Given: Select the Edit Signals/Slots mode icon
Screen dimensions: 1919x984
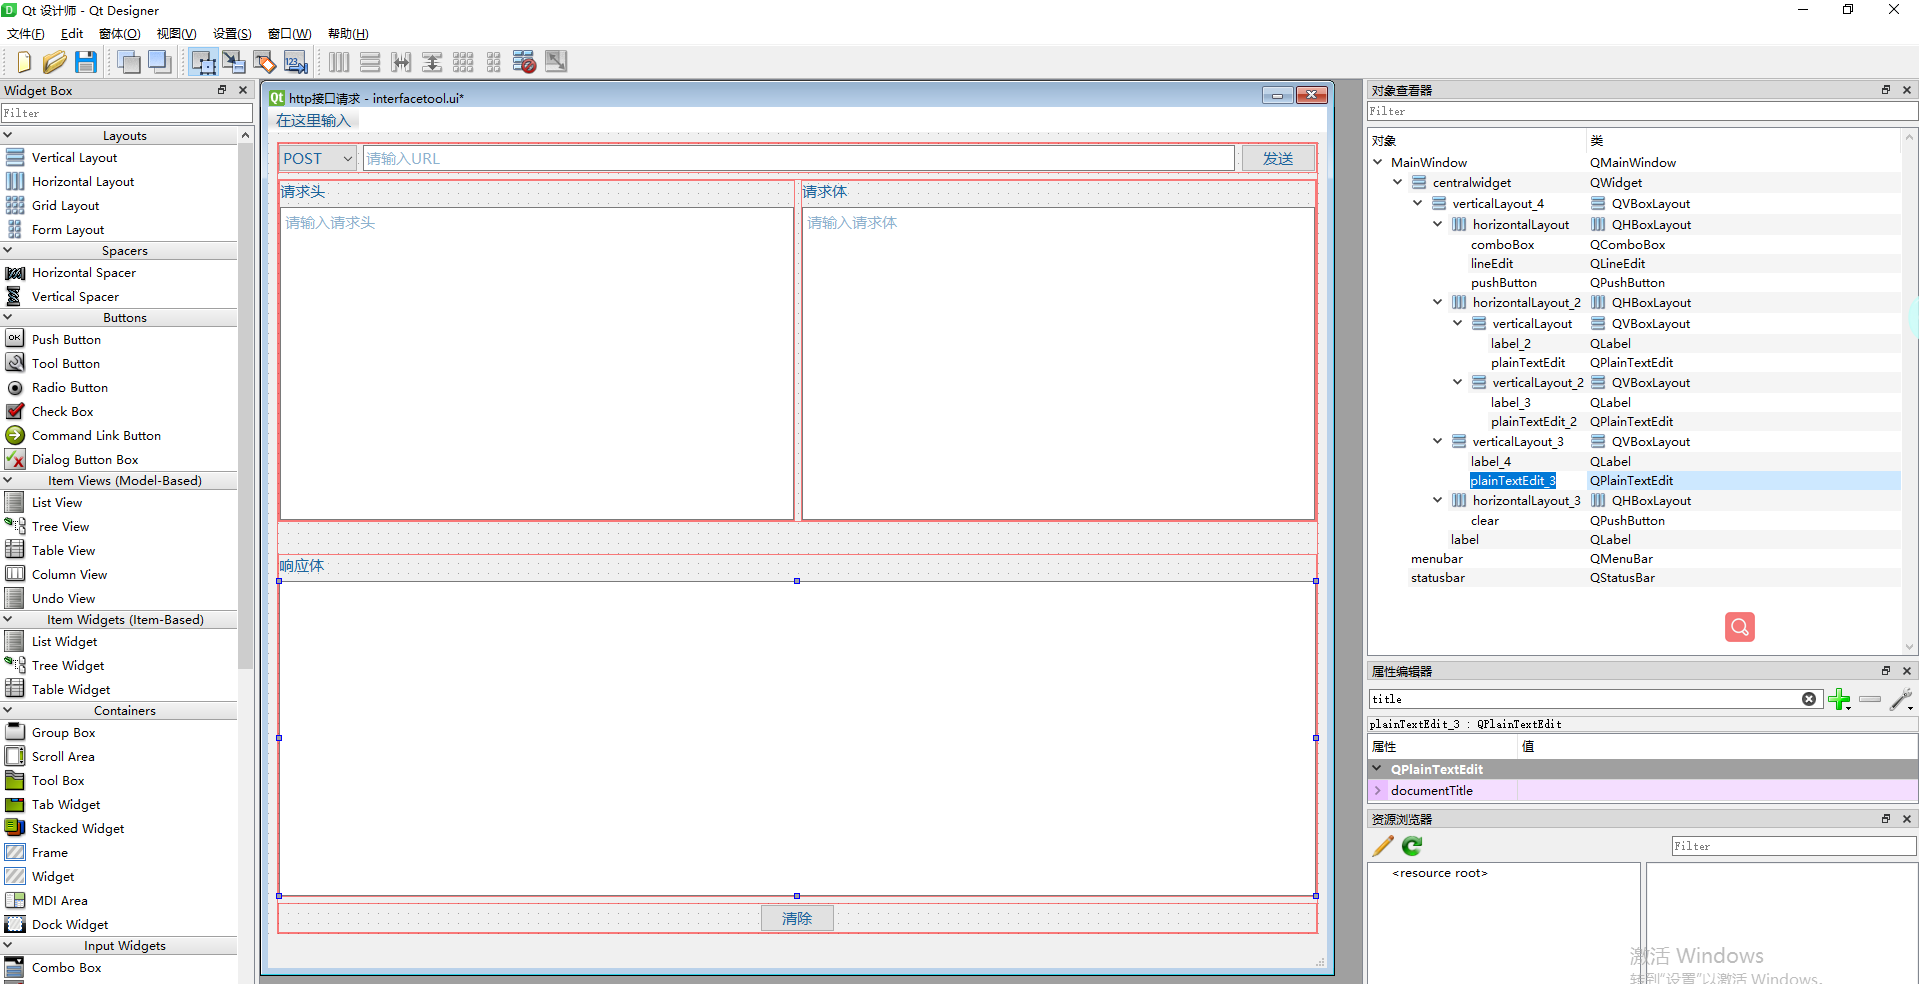Looking at the screenshot, I should pyautogui.click(x=234, y=62).
